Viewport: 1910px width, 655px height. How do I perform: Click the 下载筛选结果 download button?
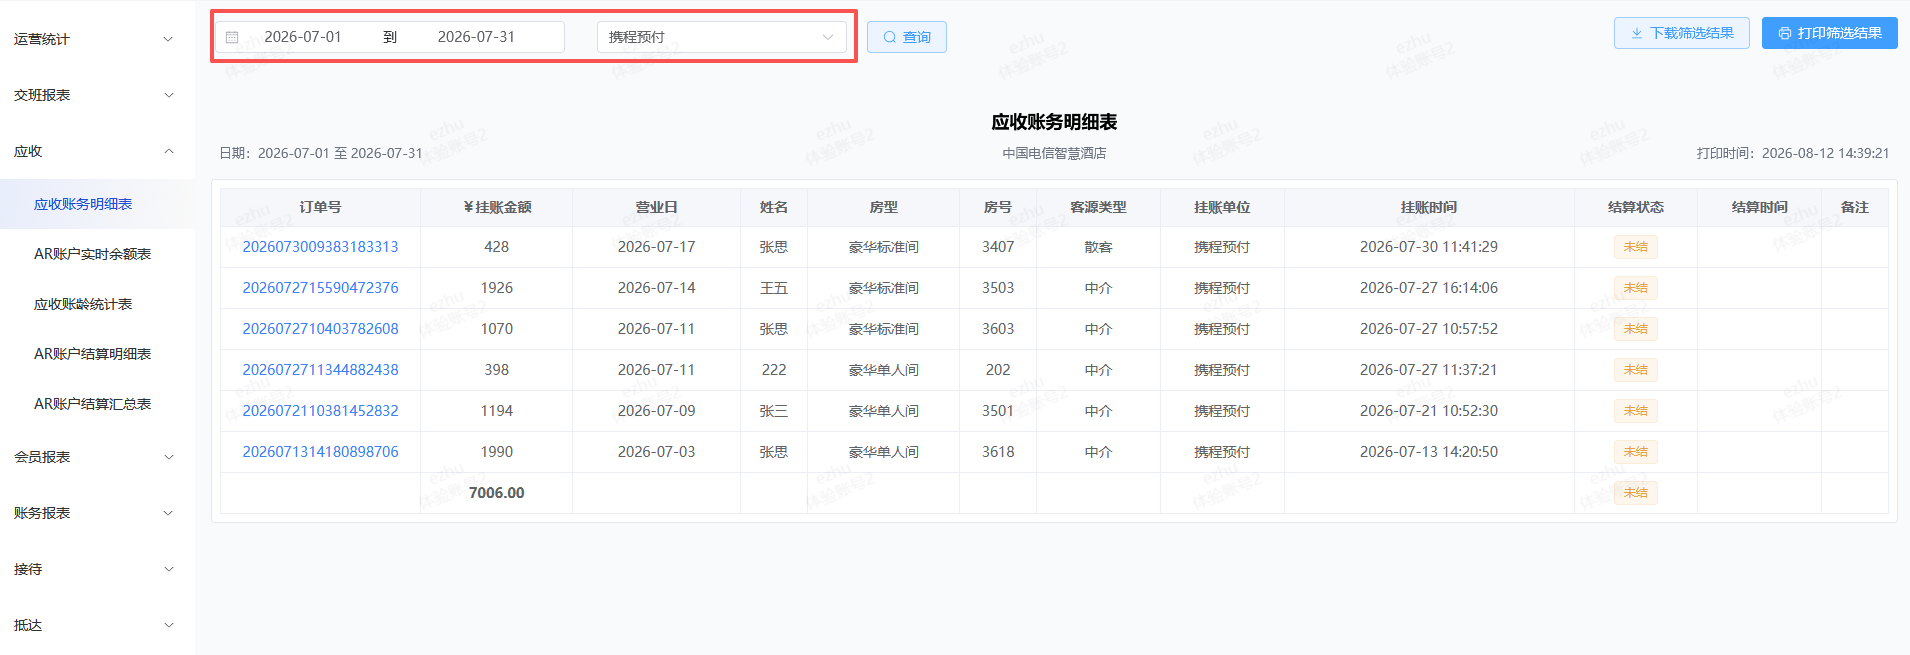tap(1681, 33)
